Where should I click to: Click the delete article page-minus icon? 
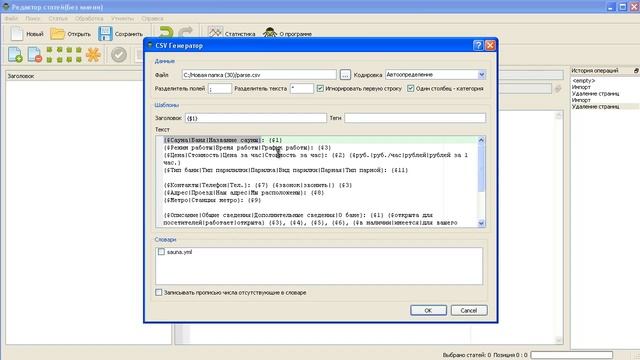[35, 55]
